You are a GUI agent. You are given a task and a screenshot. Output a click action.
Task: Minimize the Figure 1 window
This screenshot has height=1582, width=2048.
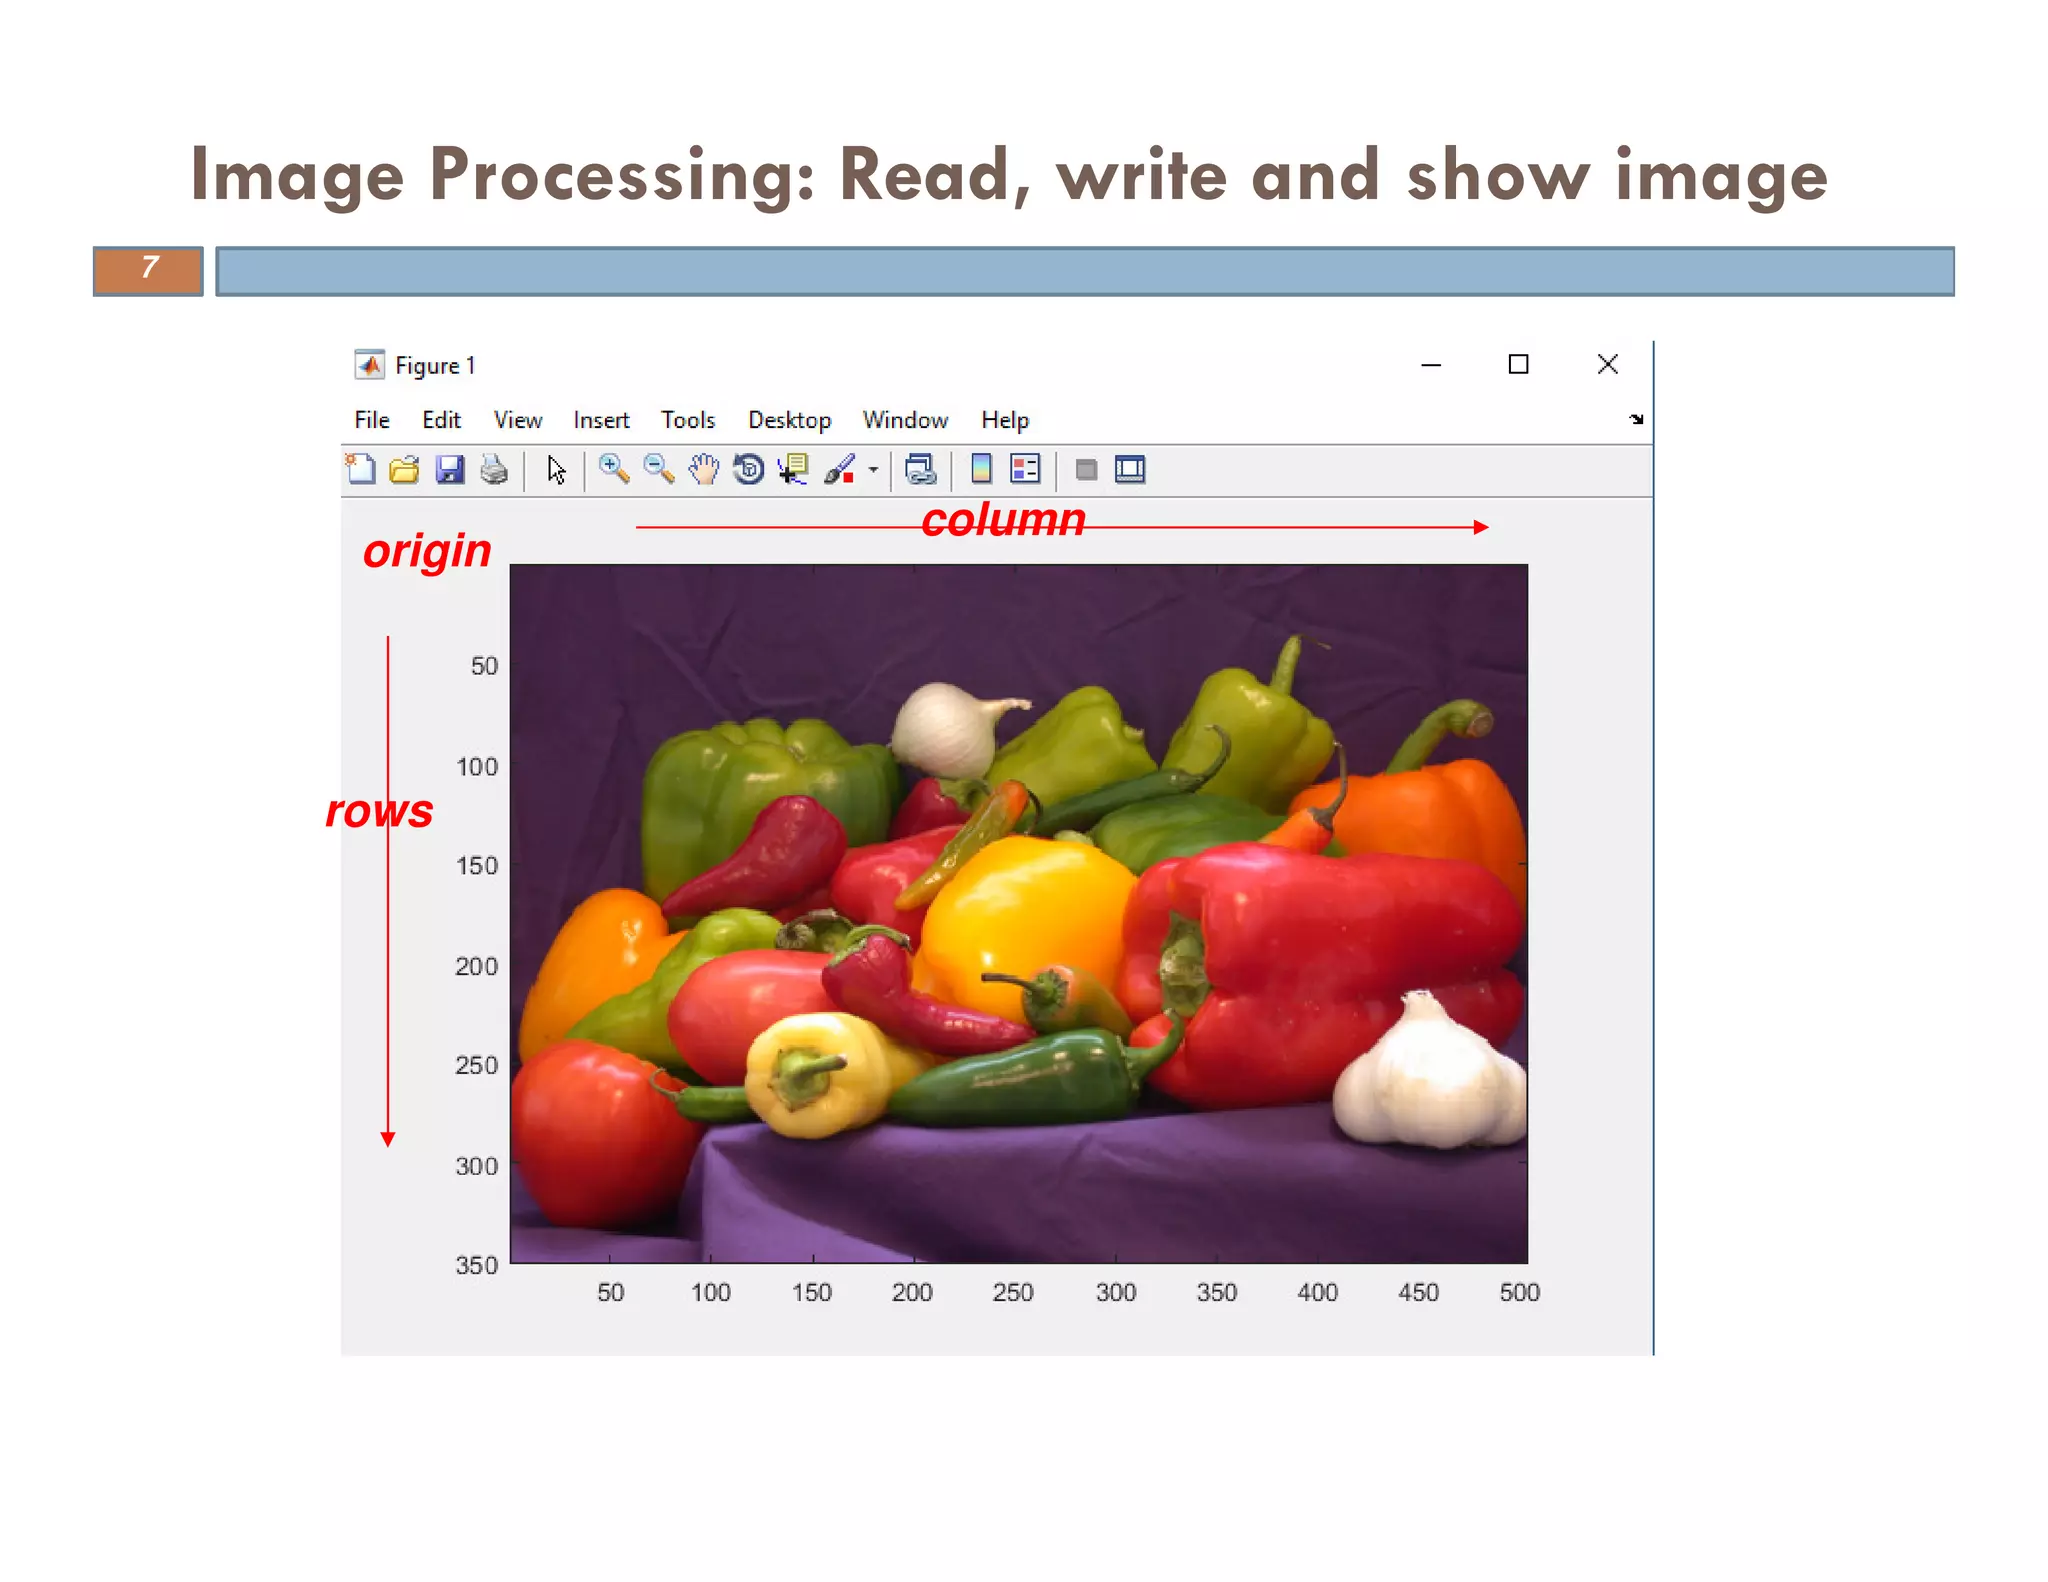pyautogui.click(x=1431, y=365)
